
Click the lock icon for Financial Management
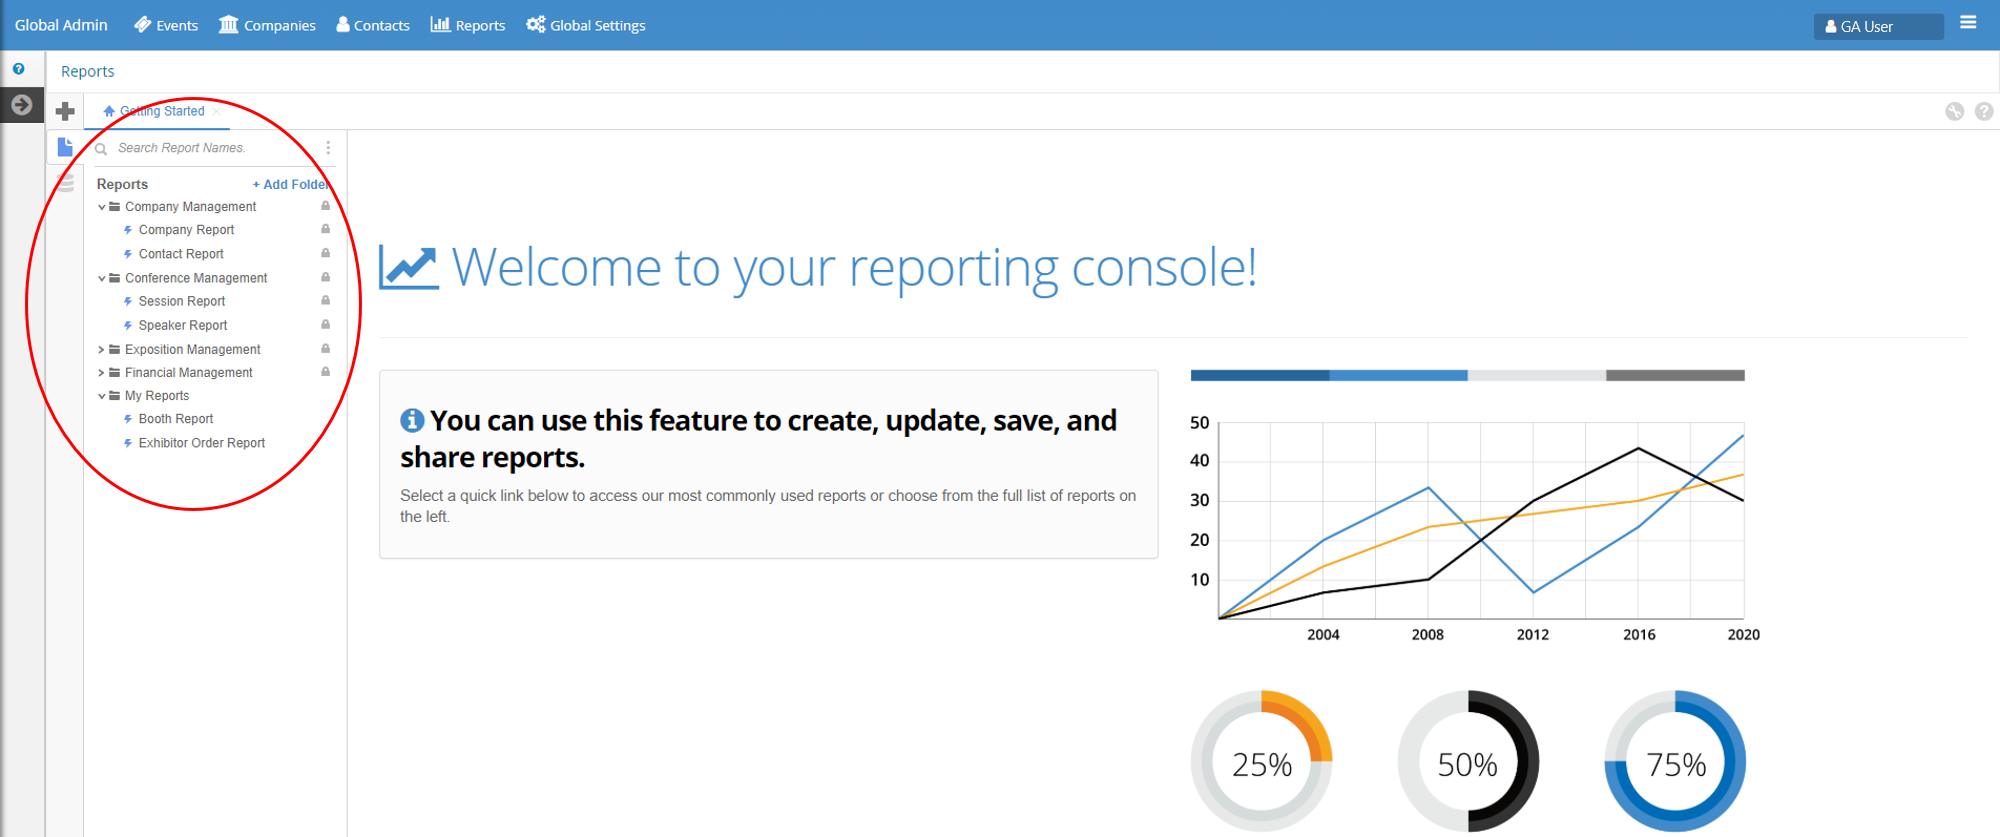(x=325, y=372)
